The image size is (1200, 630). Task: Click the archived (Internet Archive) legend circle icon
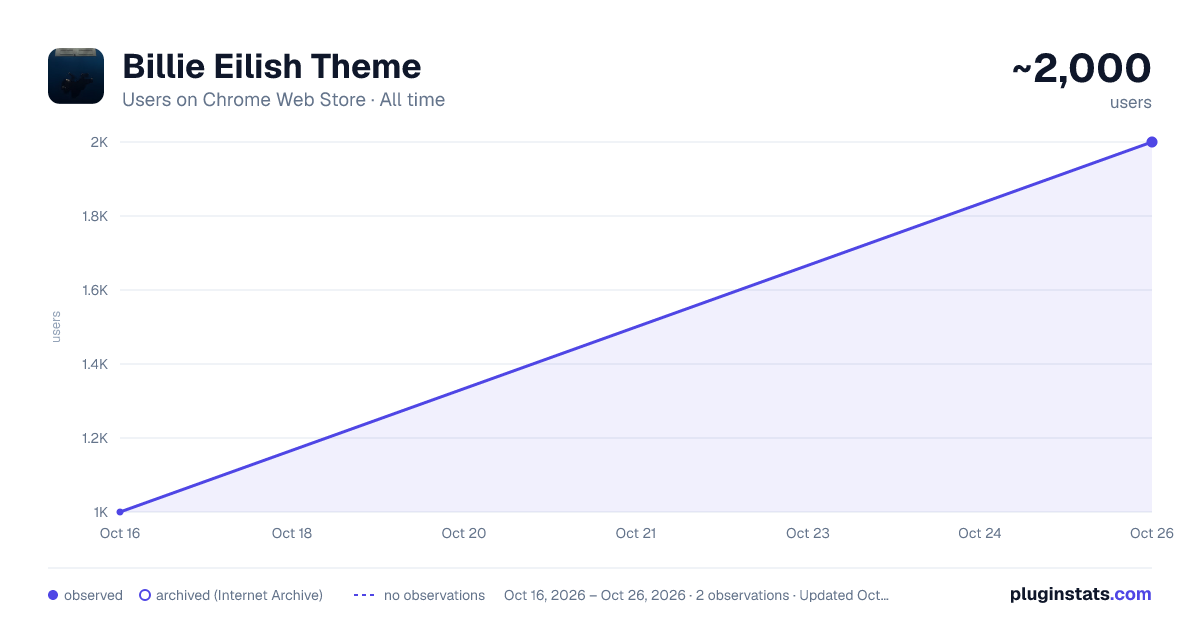(145, 595)
